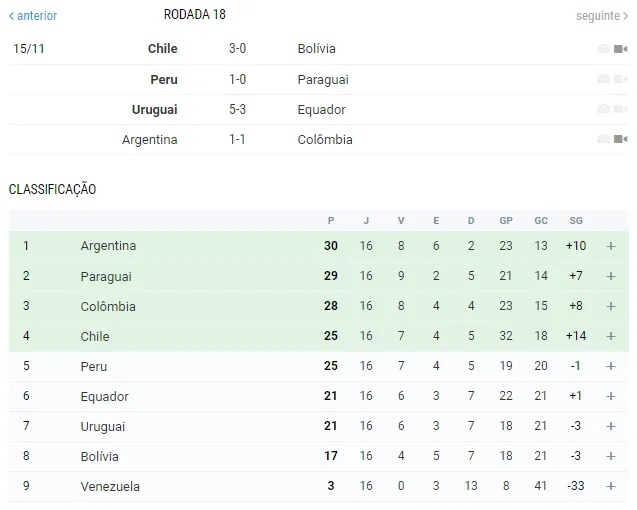Open photo camera icon for Chile vs Bolívia
Screen dimensions: 637x510
604,49
